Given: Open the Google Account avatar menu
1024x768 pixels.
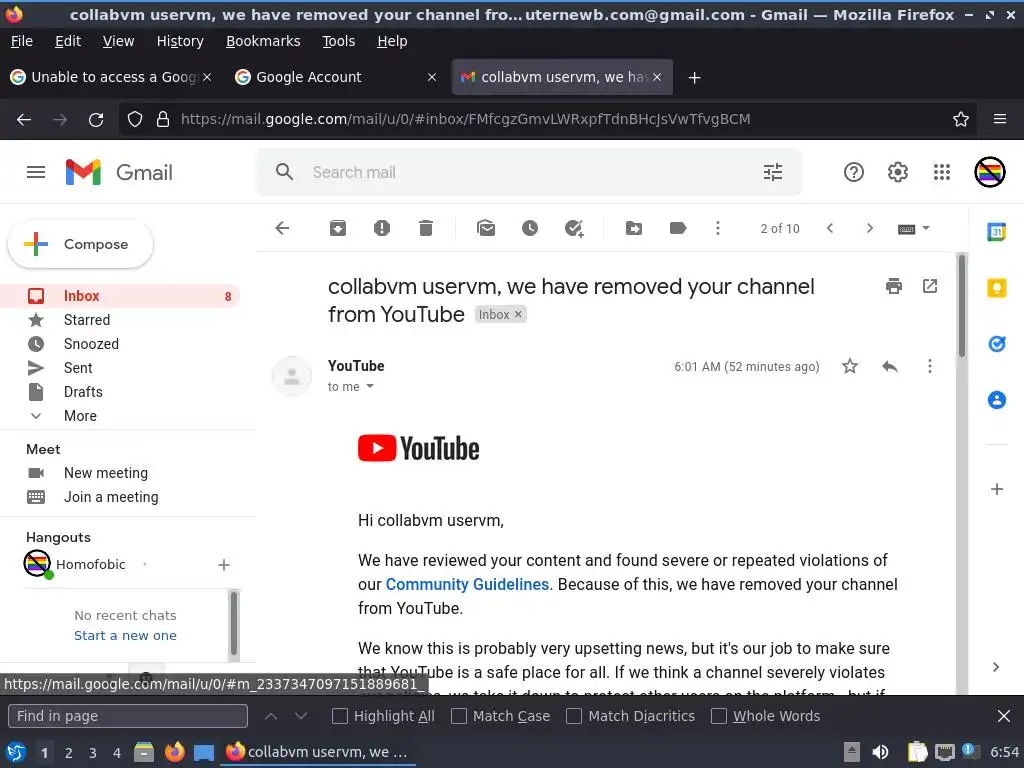Looking at the screenshot, I should pos(989,172).
